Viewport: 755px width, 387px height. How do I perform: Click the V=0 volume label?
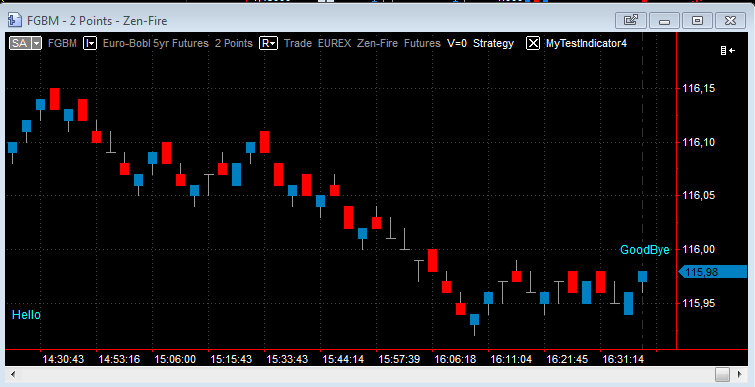click(457, 43)
